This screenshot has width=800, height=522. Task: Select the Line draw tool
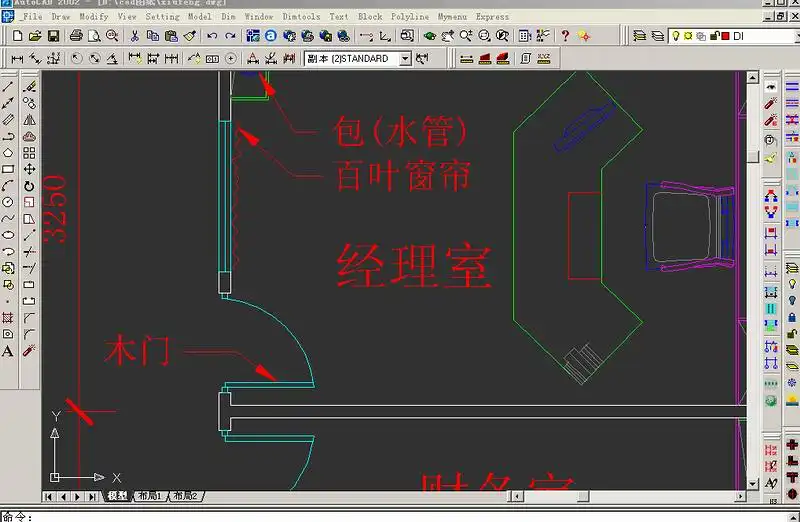[x=8, y=87]
